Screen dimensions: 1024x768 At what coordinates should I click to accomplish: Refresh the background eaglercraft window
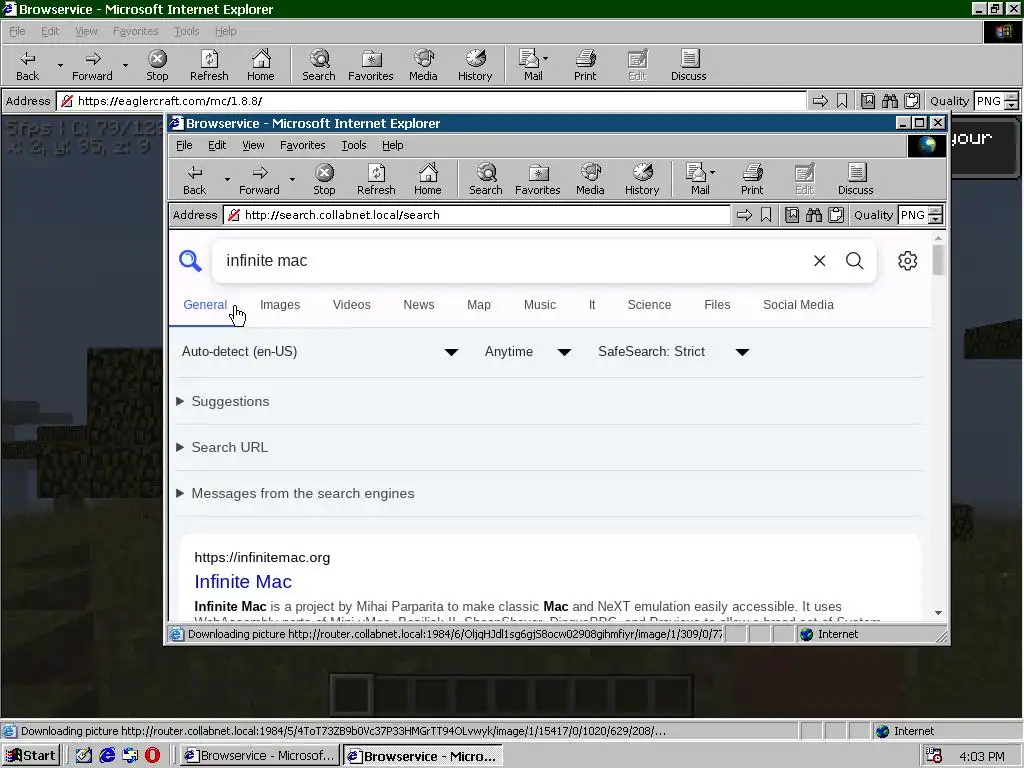(209, 65)
